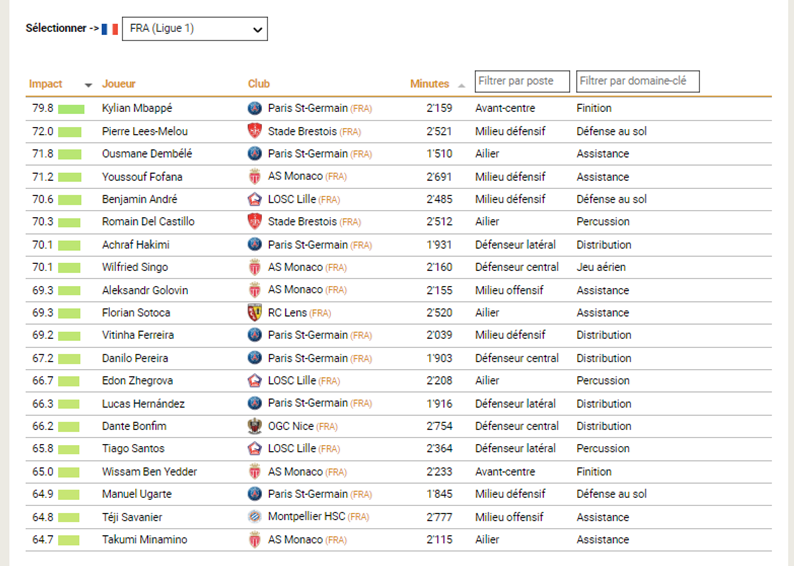This screenshot has width=794, height=566.
Task: Click AS Monaco crest in Fofana row
Action: 254,177
